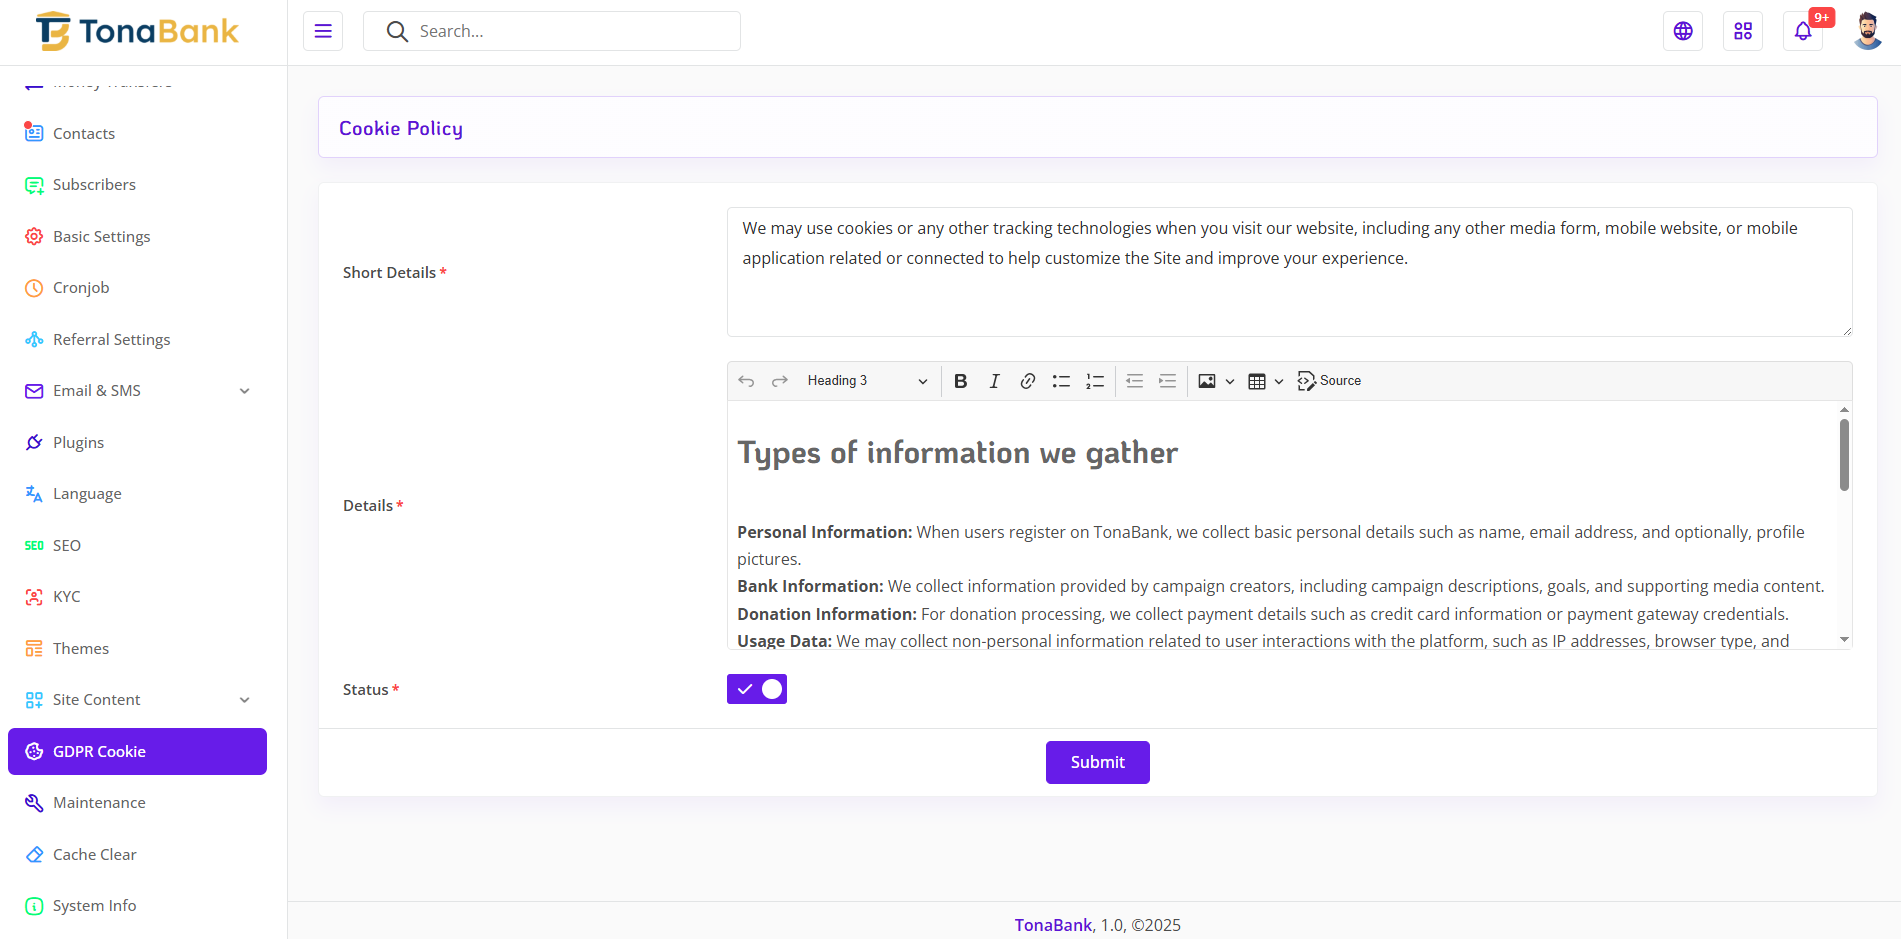Click the insert link icon
The image size is (1901, 939).
coord(1027,381)
